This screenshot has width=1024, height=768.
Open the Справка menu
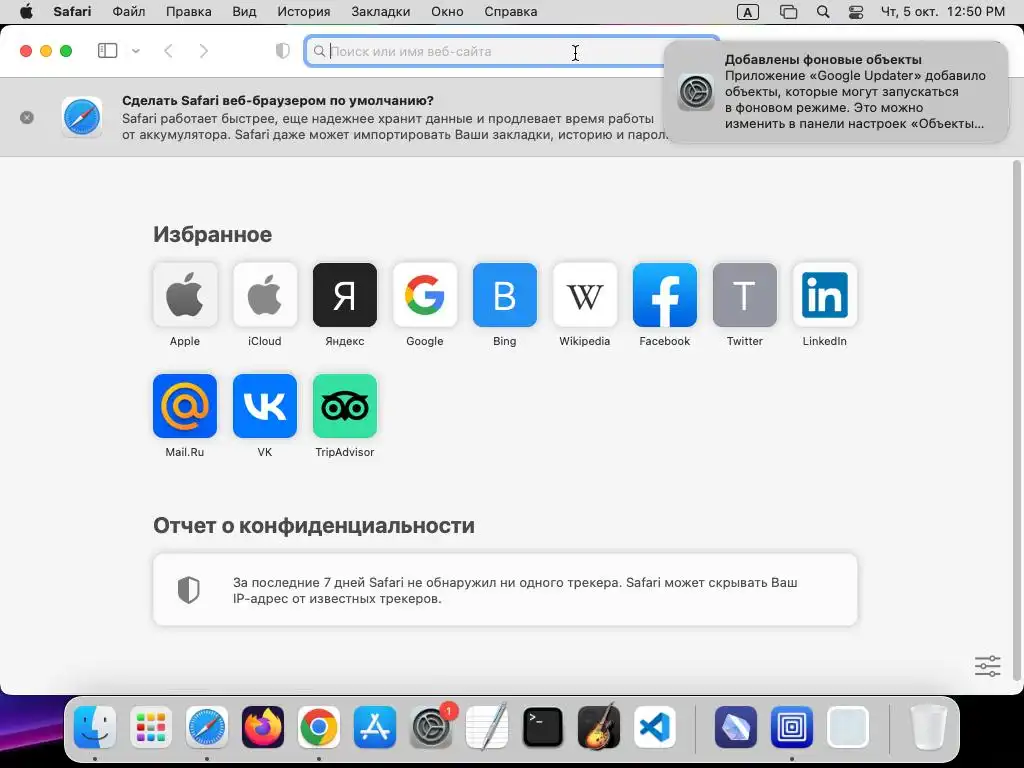pos(511,12)
